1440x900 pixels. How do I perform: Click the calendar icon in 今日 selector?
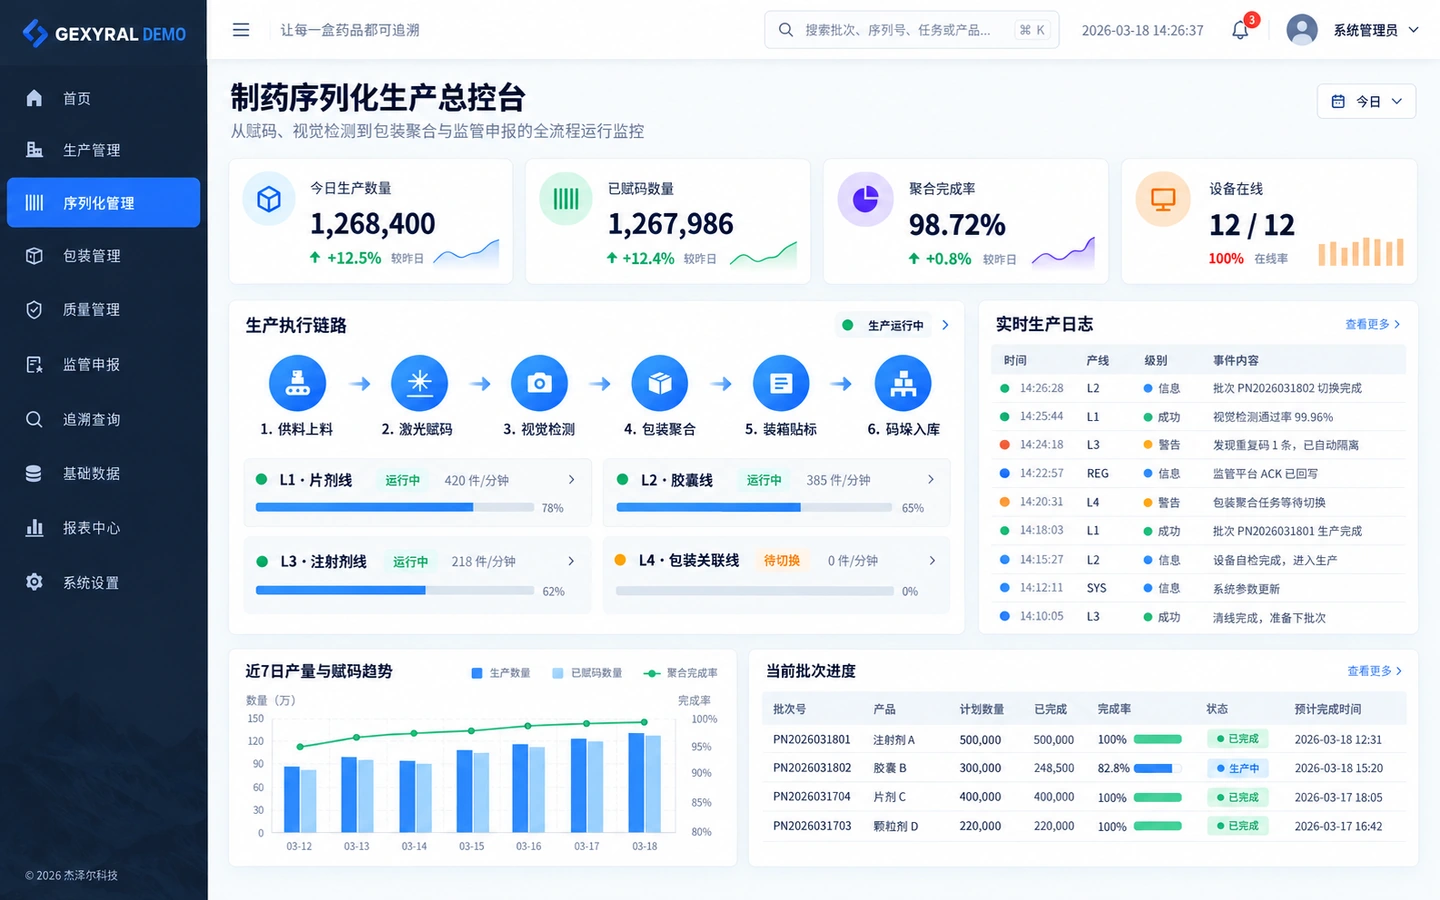1338,101
